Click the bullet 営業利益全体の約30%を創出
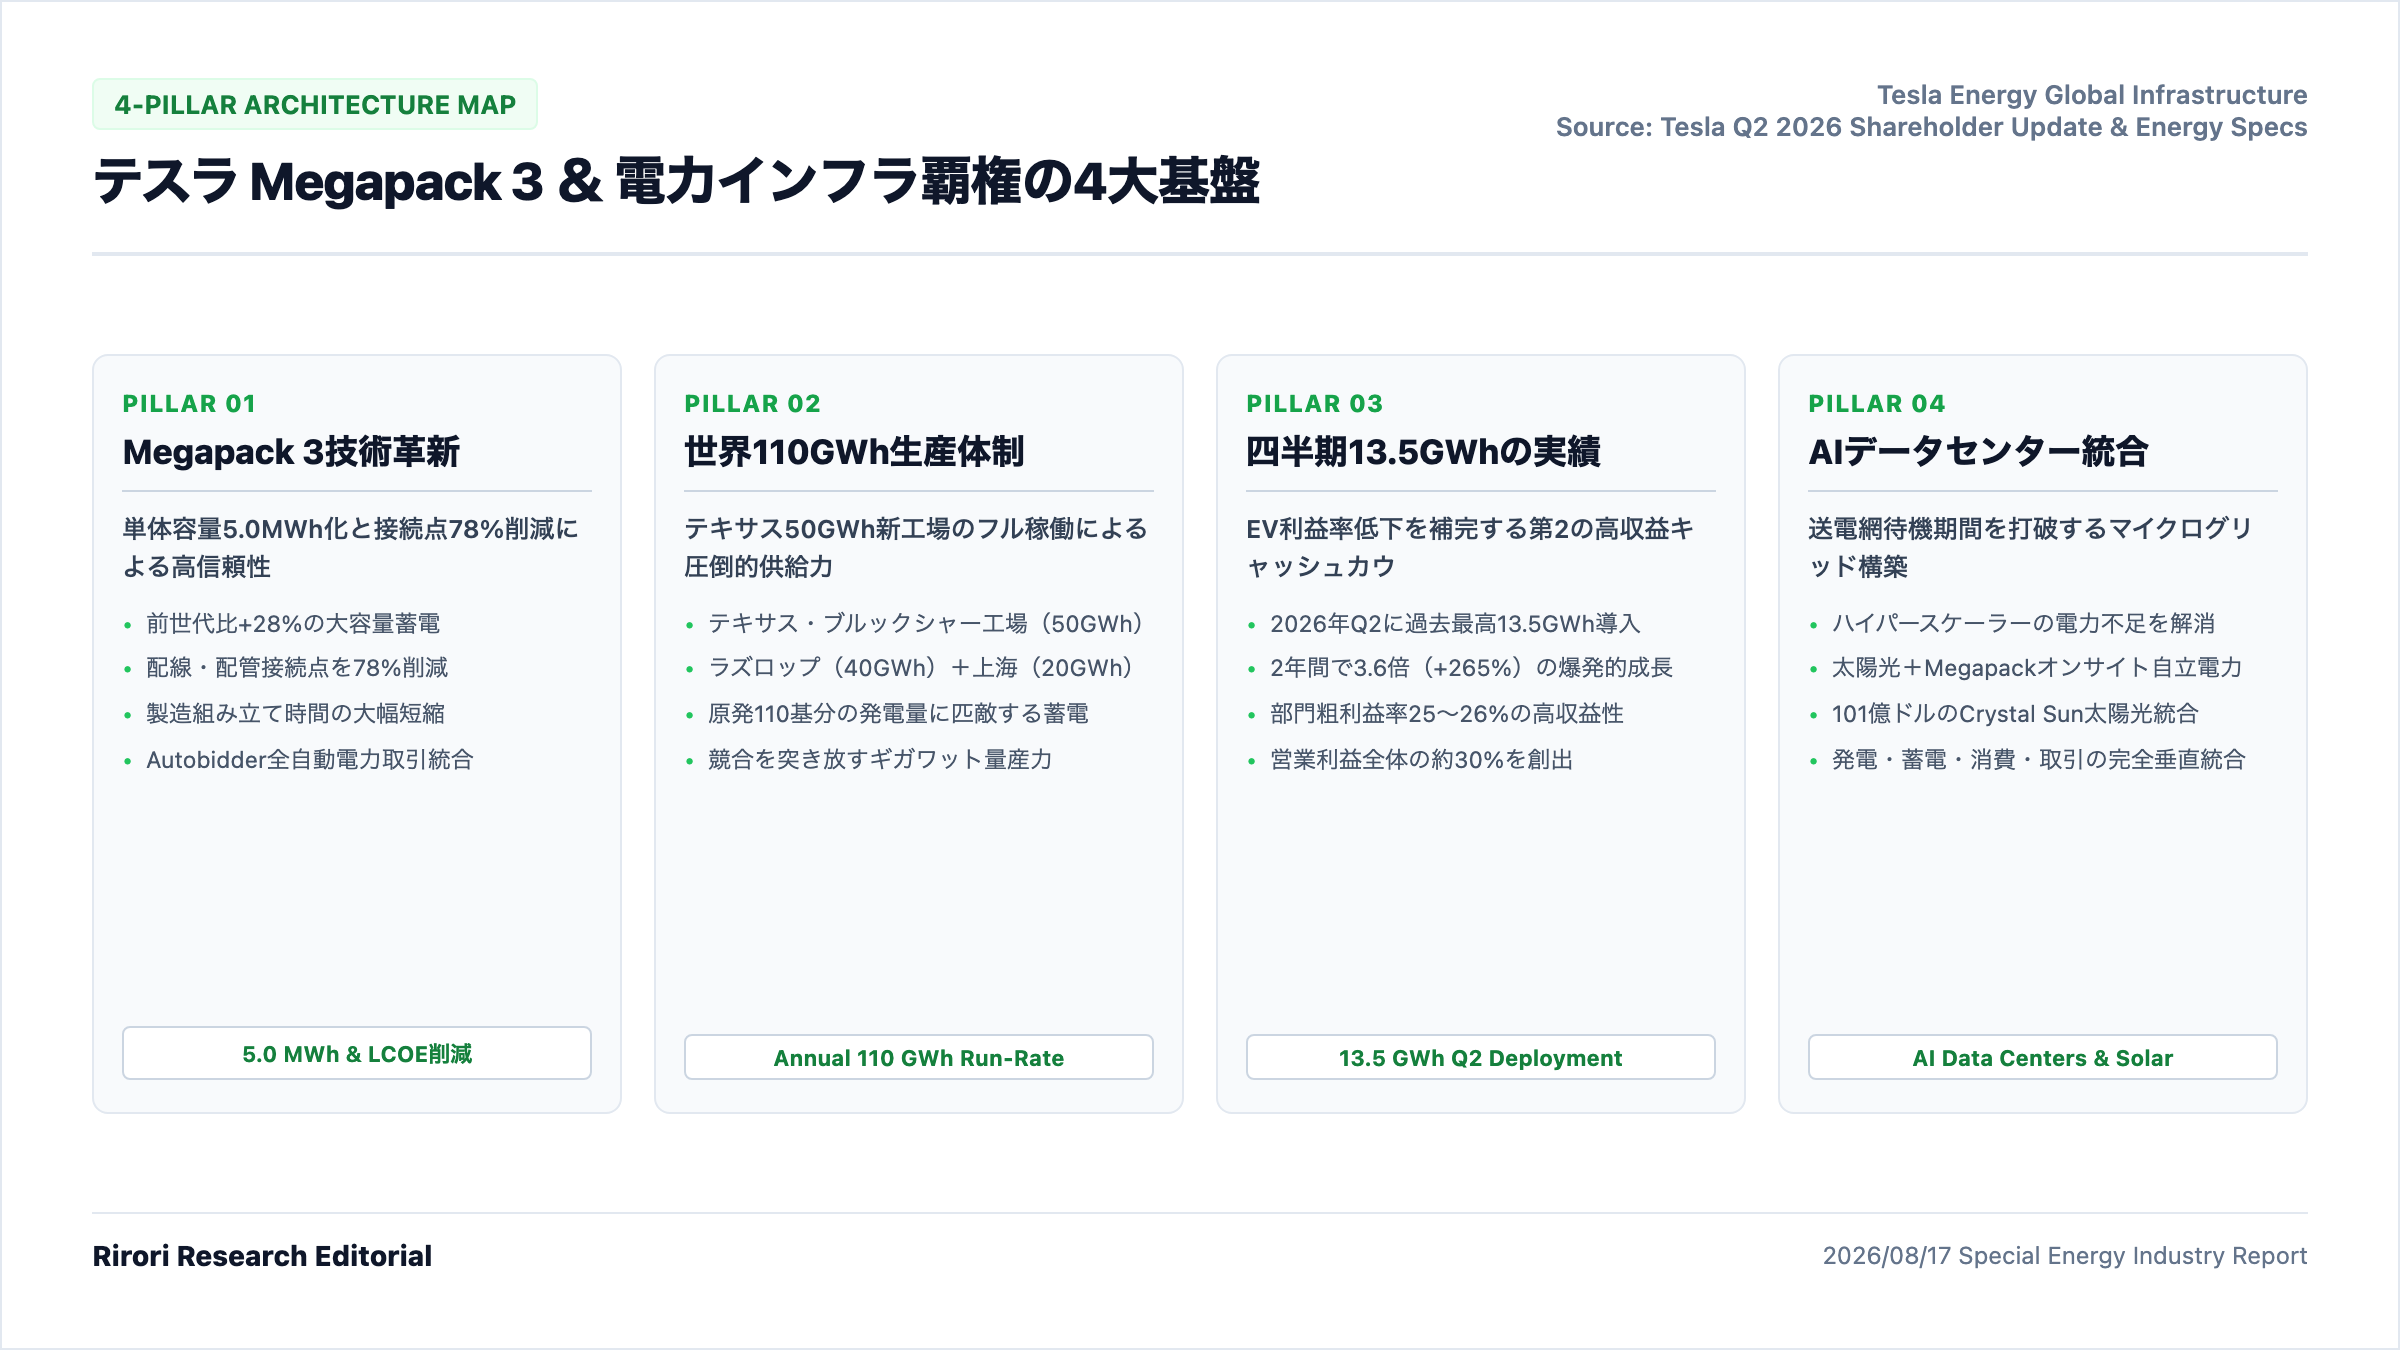 pos(1421,760)
